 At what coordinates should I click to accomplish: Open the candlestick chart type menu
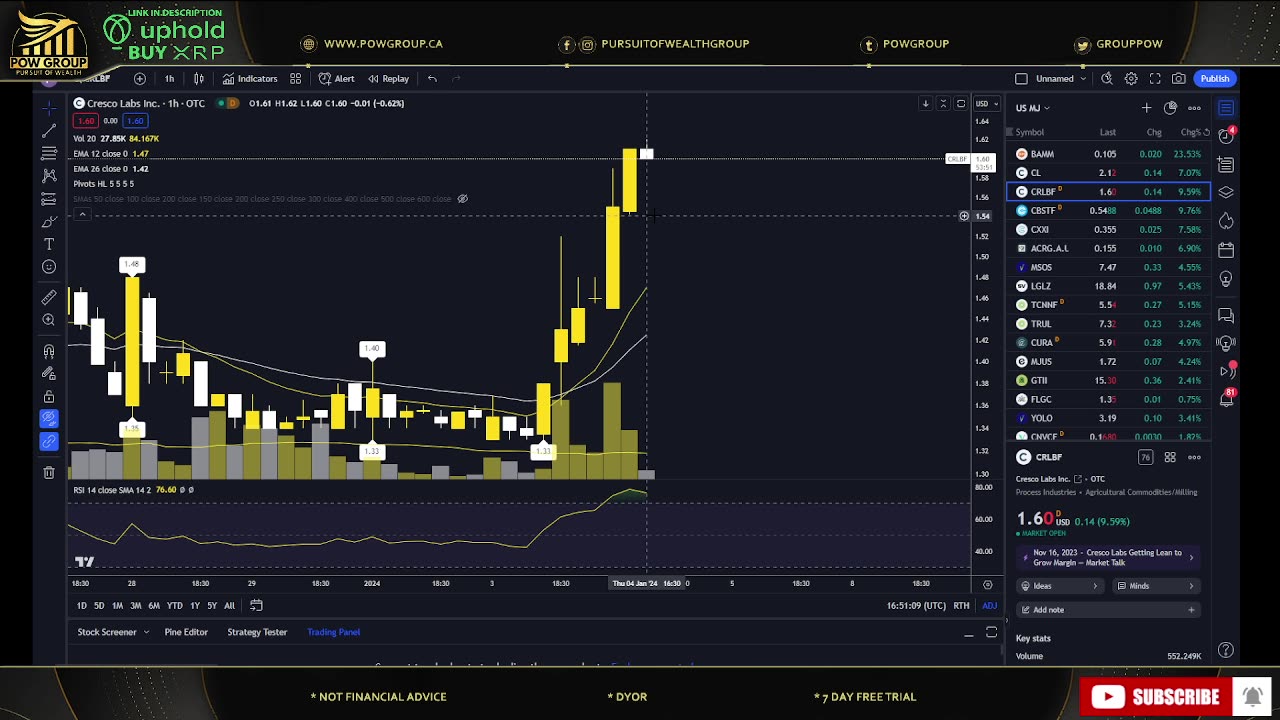tap(198, 78)
